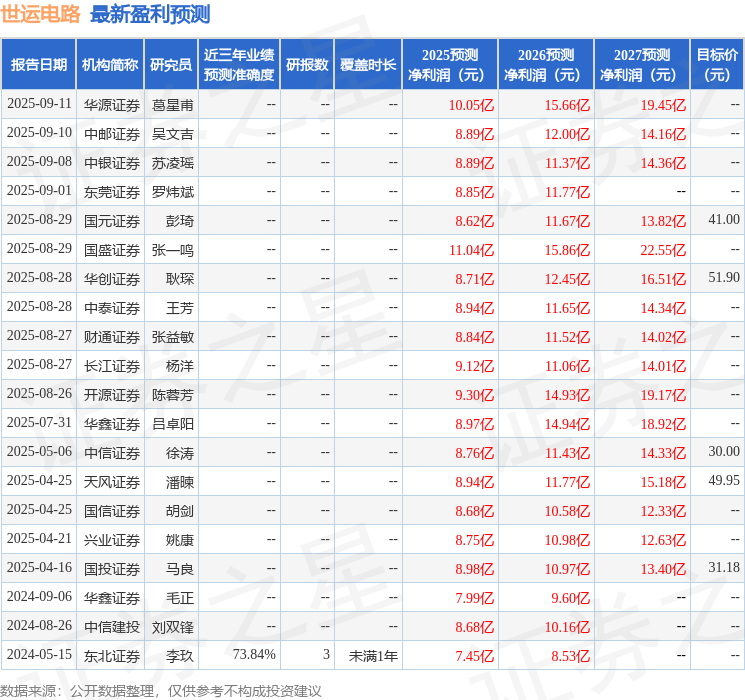The height and width of the screenshot is (700, 745).
Task: Click the 机构简称 column header
Action: point(110,65)
